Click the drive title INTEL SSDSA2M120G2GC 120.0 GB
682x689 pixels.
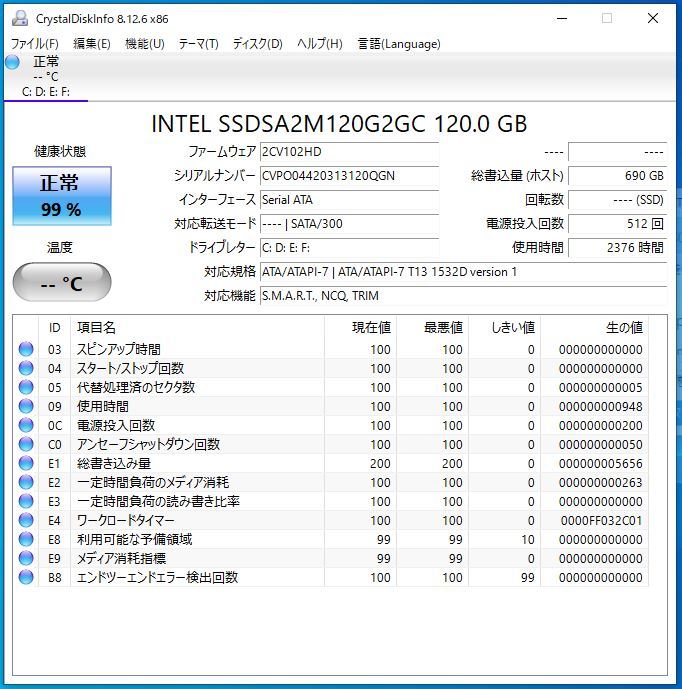click(x=339, y=123)
